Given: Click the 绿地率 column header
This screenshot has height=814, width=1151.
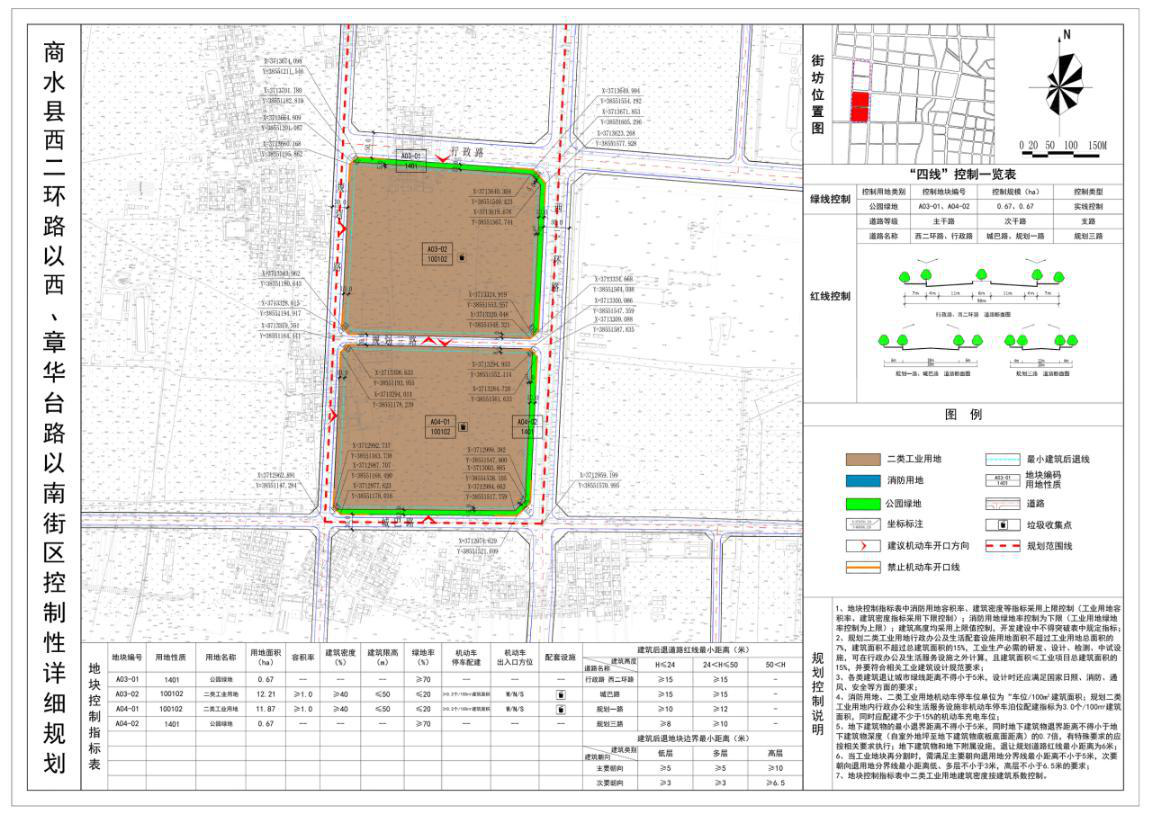Looking at the screenshot, I should click(x=423, y=657).
